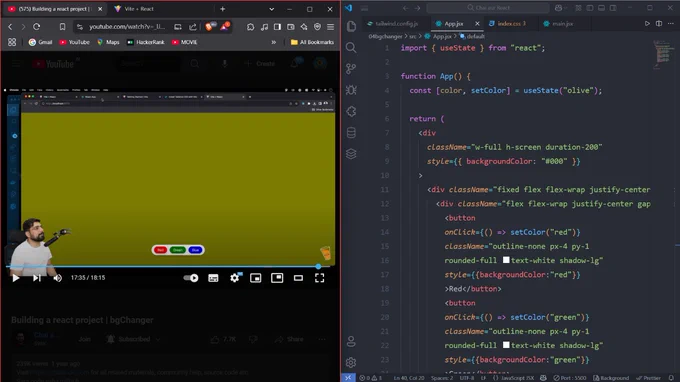Open Gmail bookmark
Image resolution: width=680 pixels, height=382 pixels.
(40, 42)
